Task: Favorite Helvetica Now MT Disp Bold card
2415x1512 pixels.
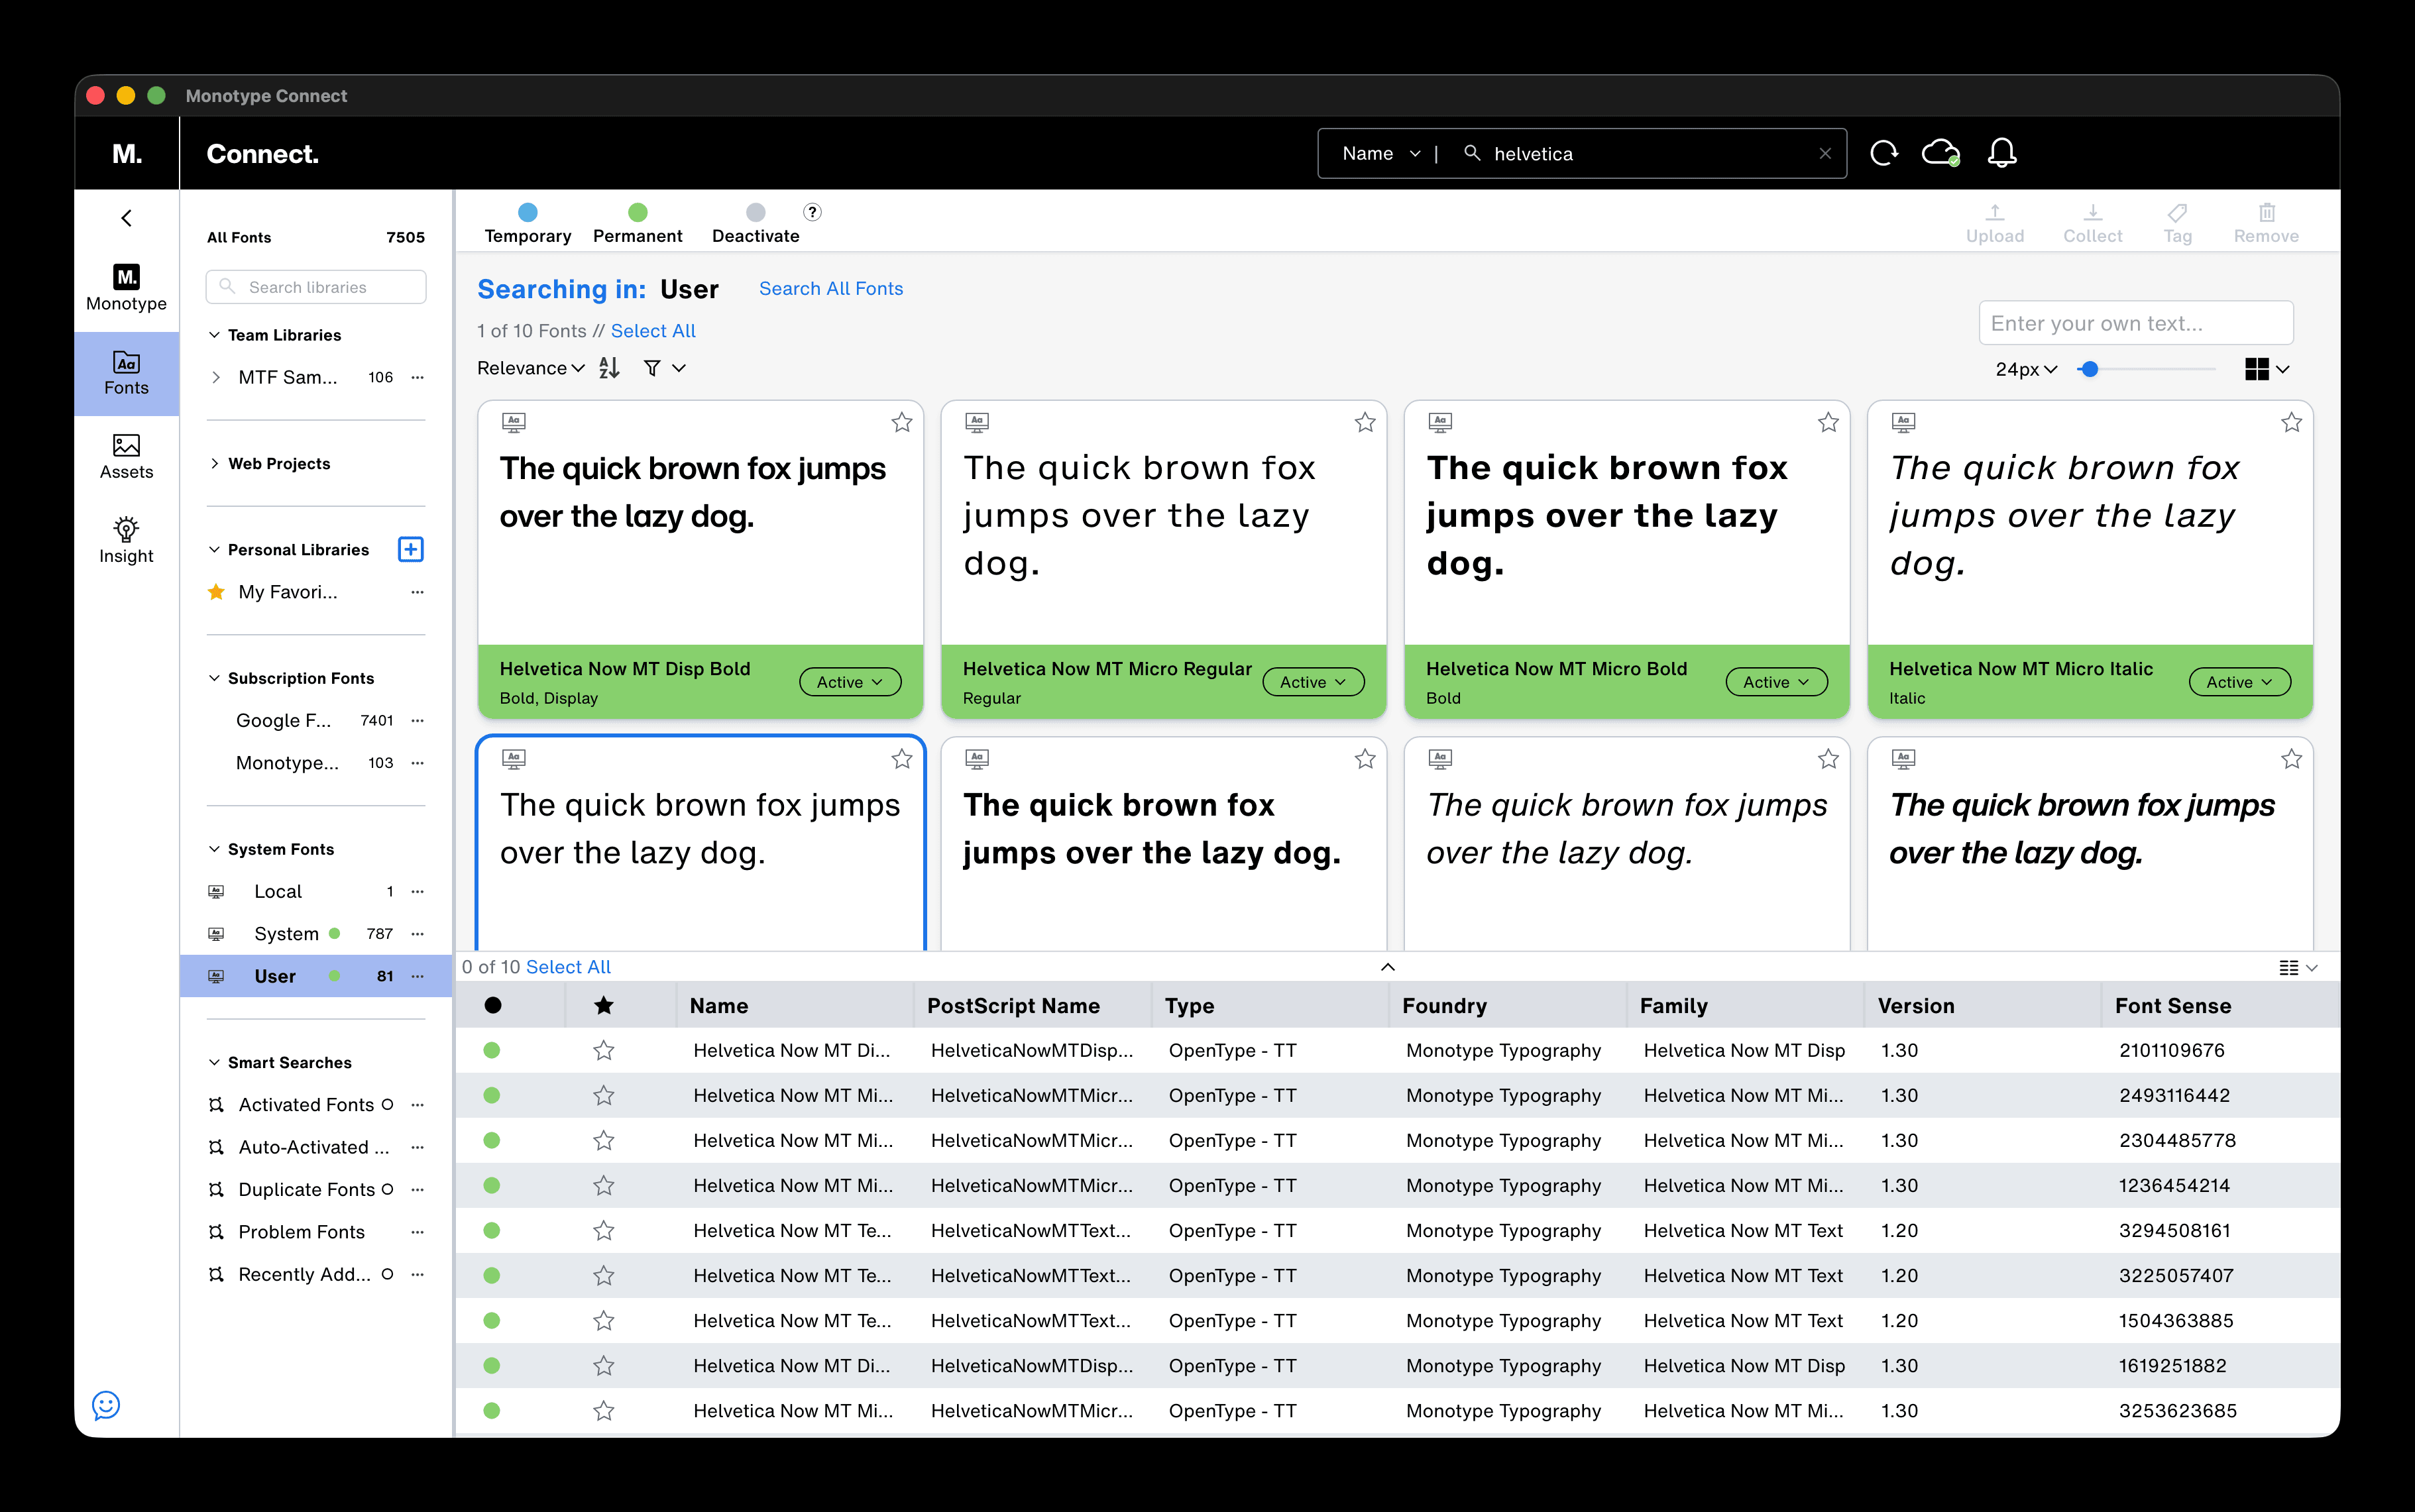Action: 902,422
